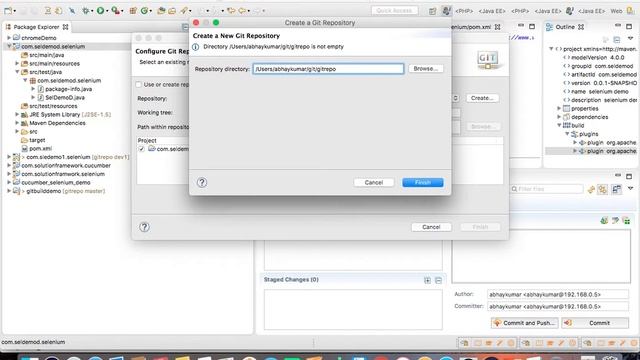Click the Browse... button next to Repository directory
This screenshot has width=640, height=360.
point(425,69)
